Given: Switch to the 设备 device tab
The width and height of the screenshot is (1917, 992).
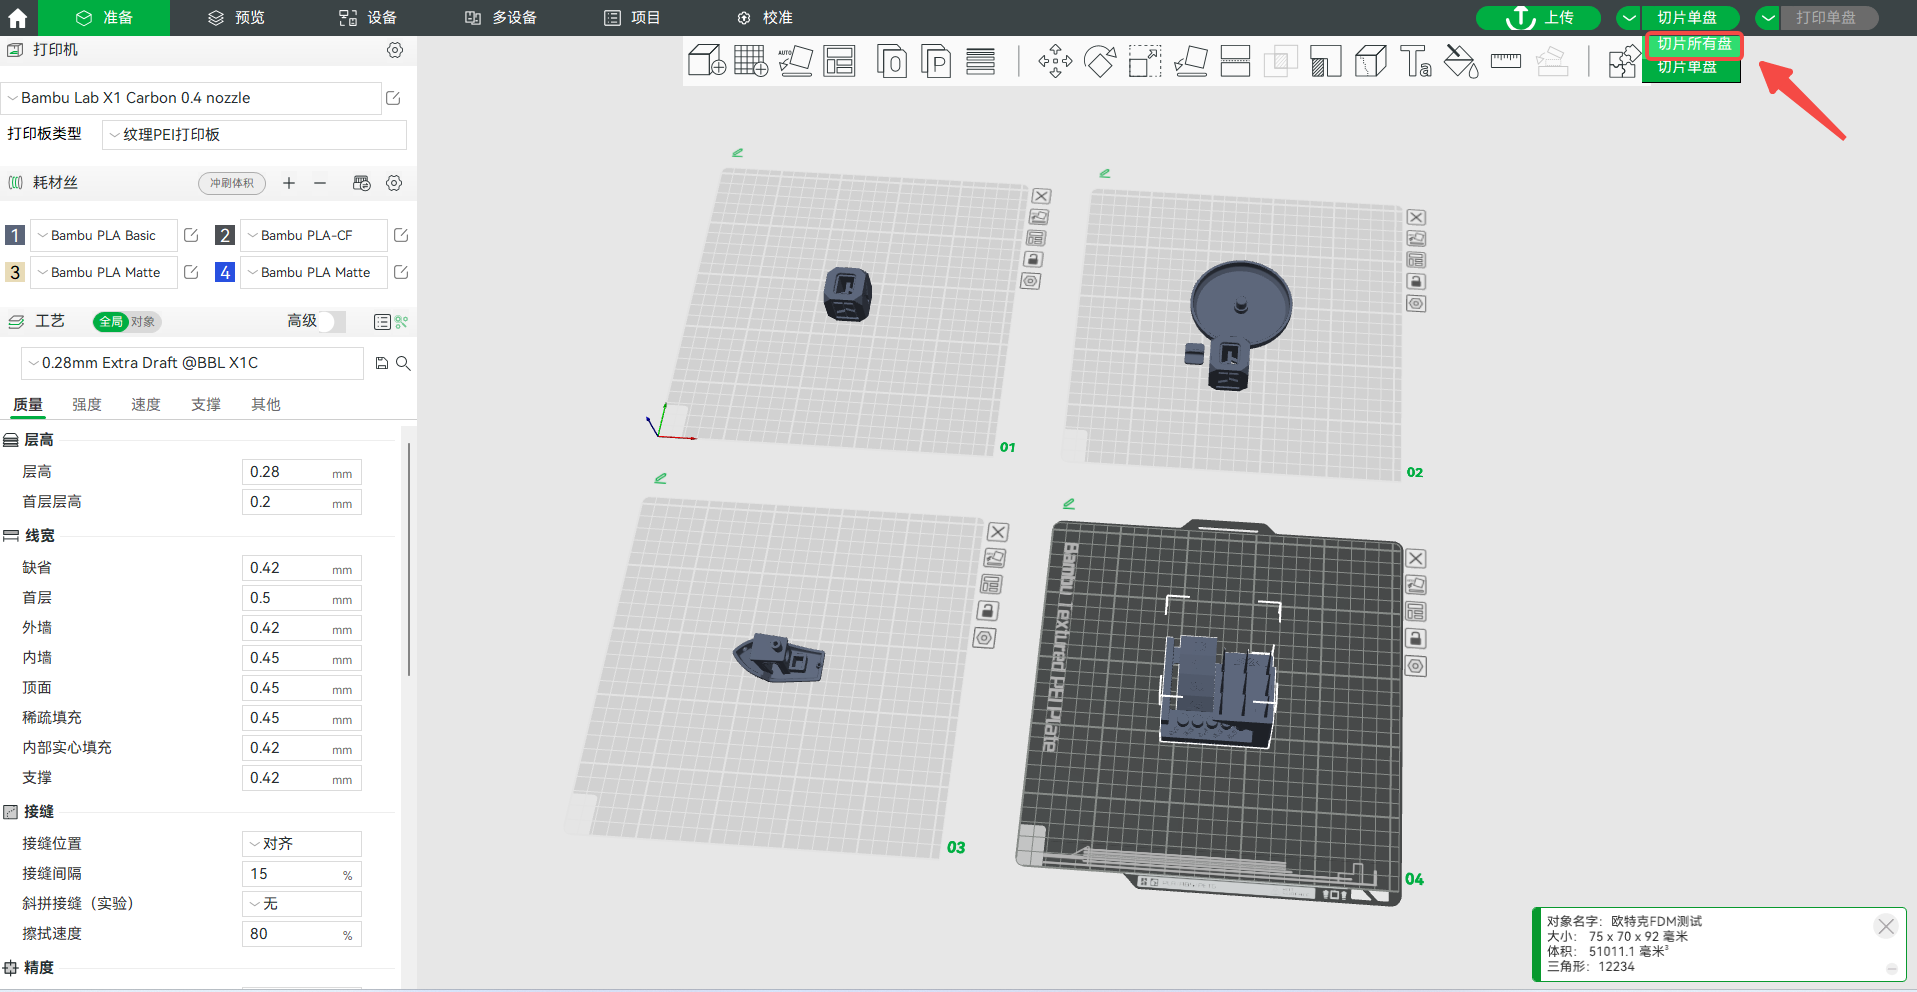Looking at the screenshot, I should coord(367,18).
